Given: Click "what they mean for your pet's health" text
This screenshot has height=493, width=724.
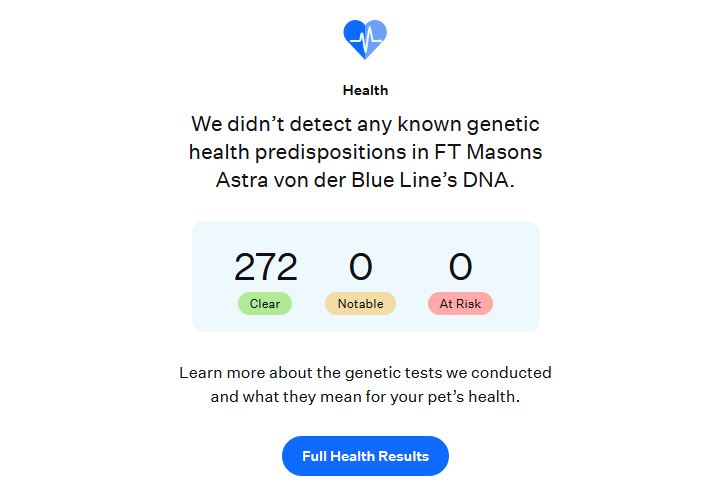Looking at the screenshot, I should pyautogui.click(x=379, y=397).
